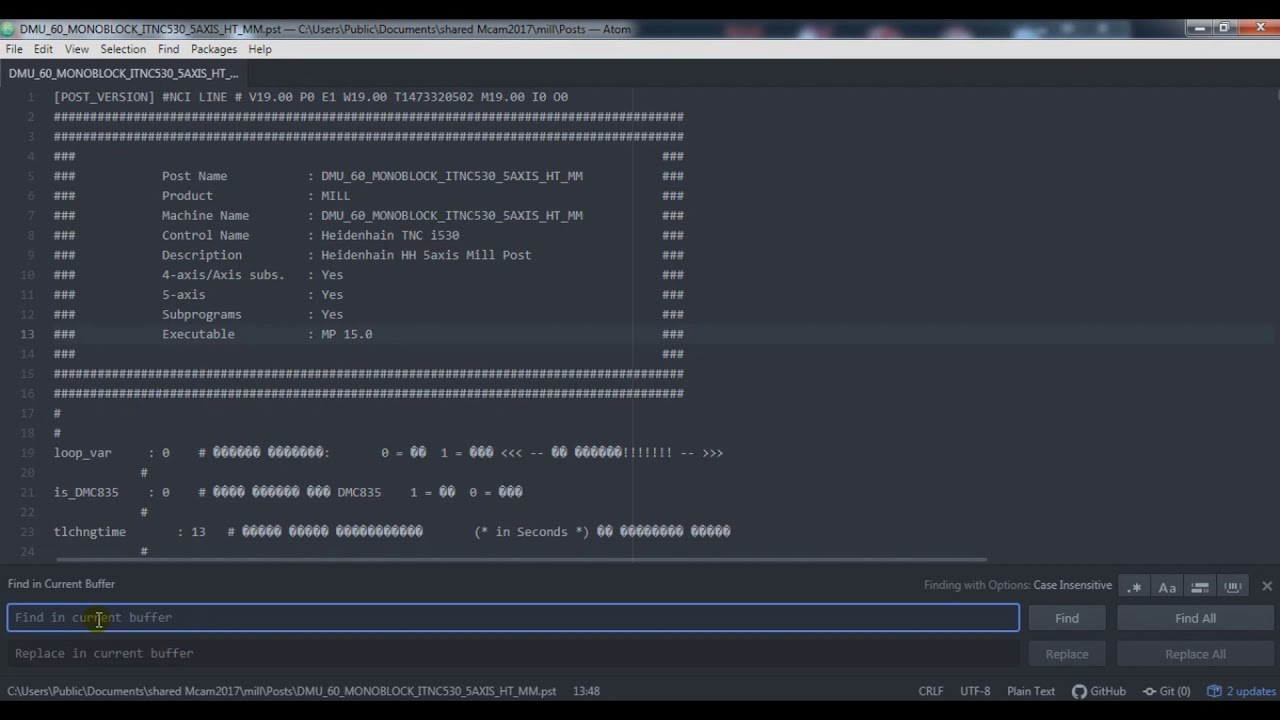This screenshot has height=720, width=1280.
Task: Click the '[POST_VERSION]' text on line 1
Action: click(x=104, y=97)
